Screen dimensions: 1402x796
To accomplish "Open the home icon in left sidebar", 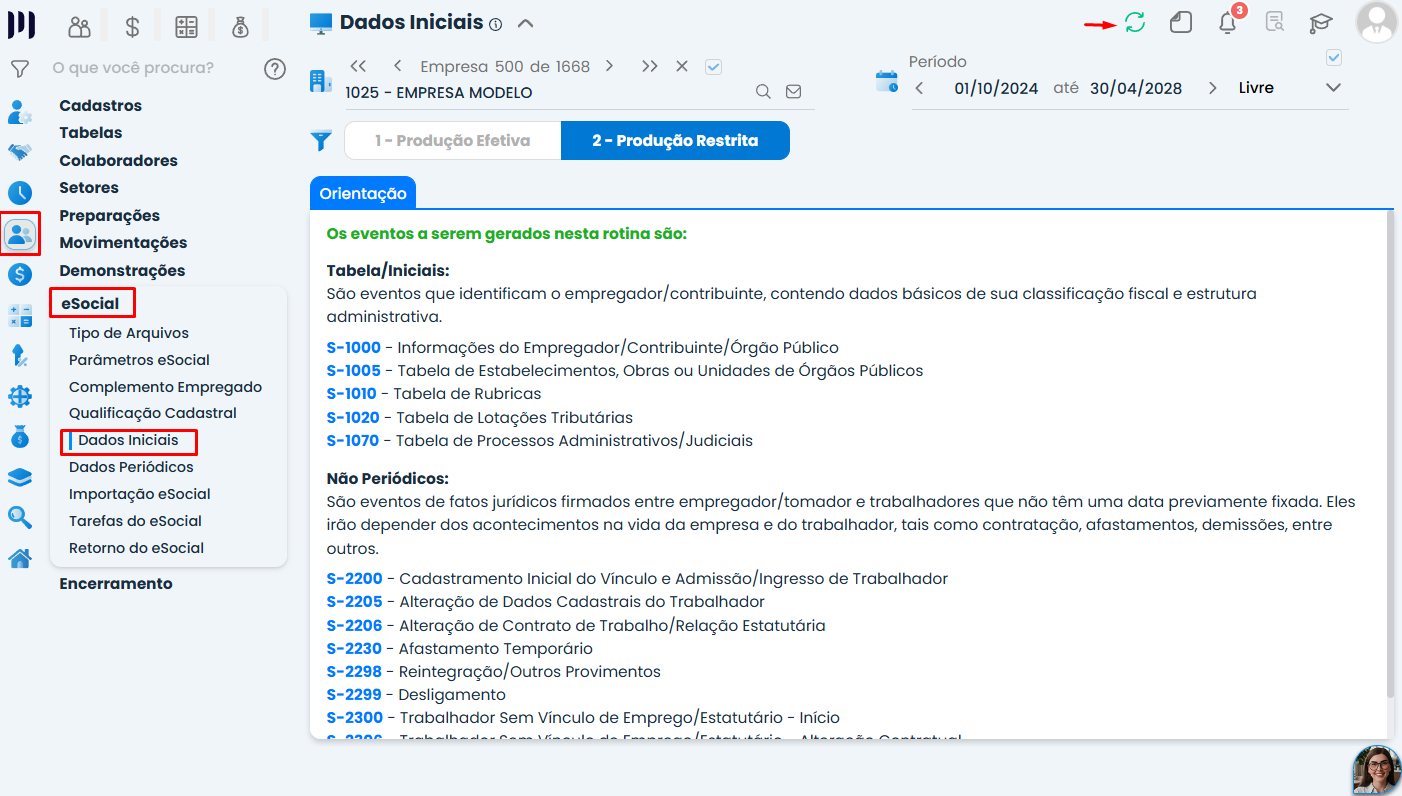I will pyautogui.click(x=19, y=558).
